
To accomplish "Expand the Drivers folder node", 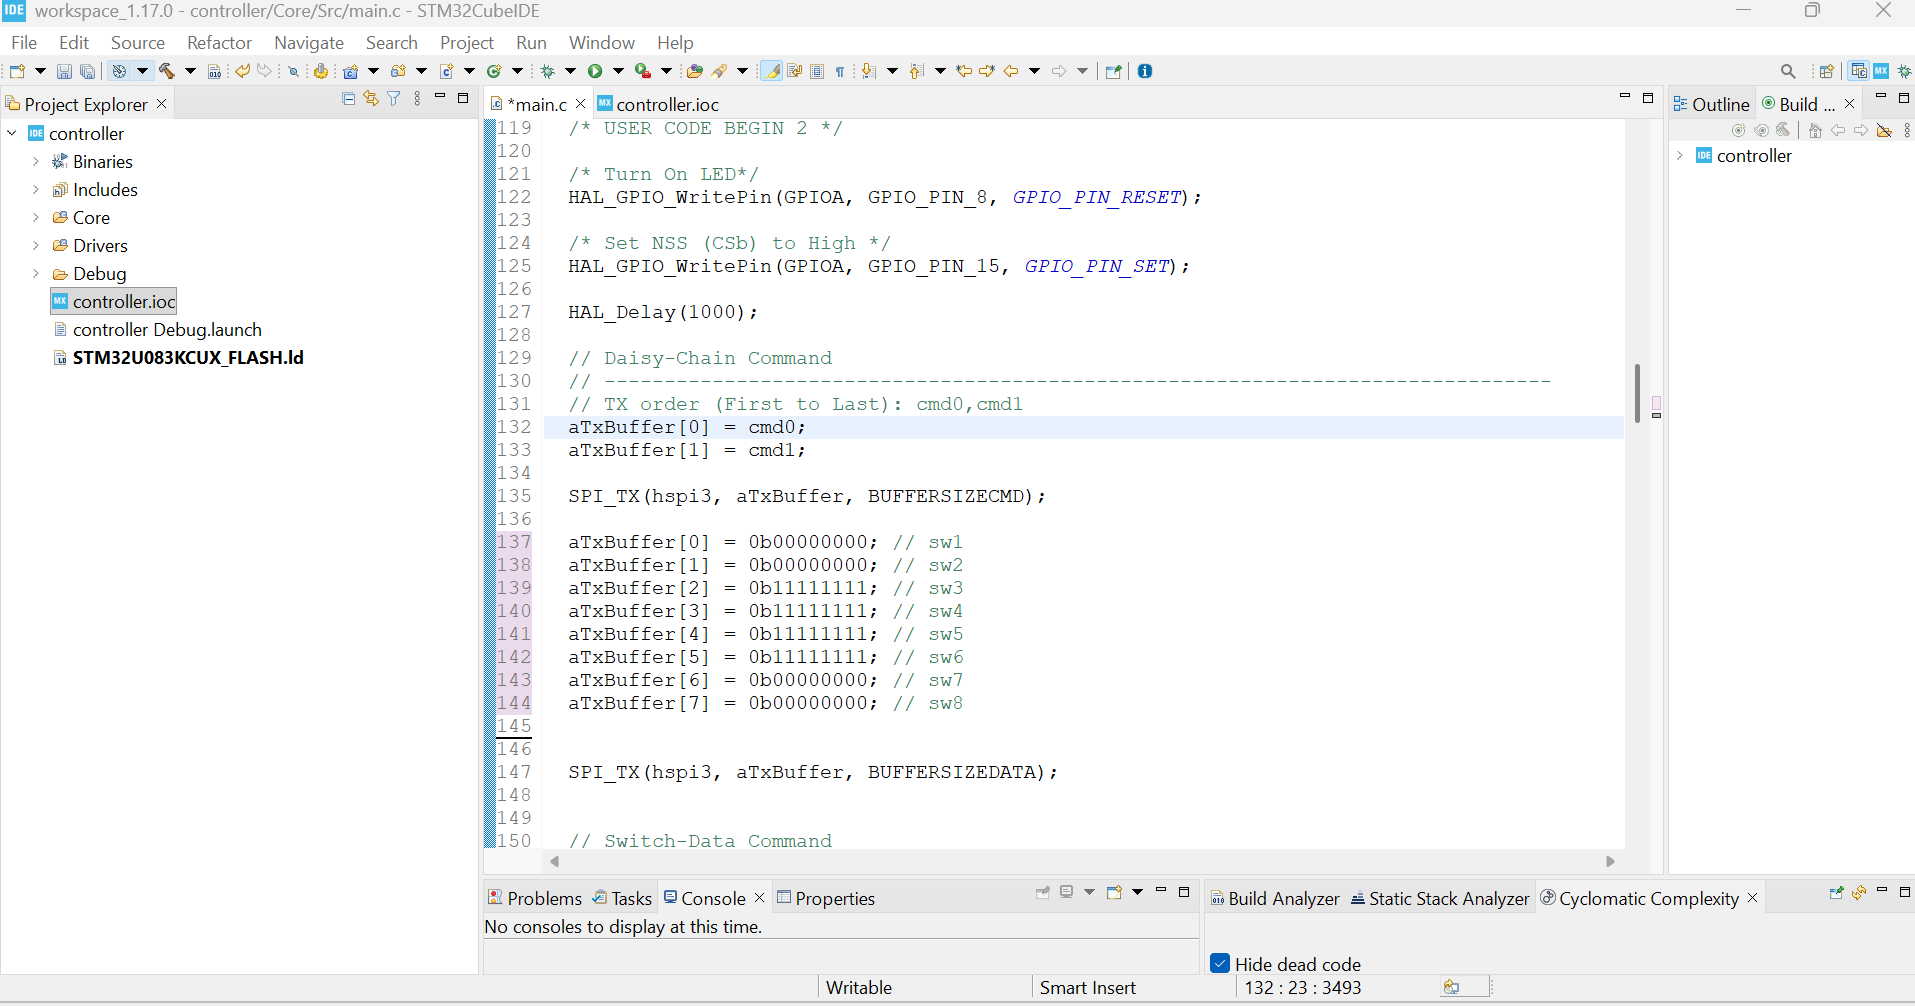I will coord(36,245).
